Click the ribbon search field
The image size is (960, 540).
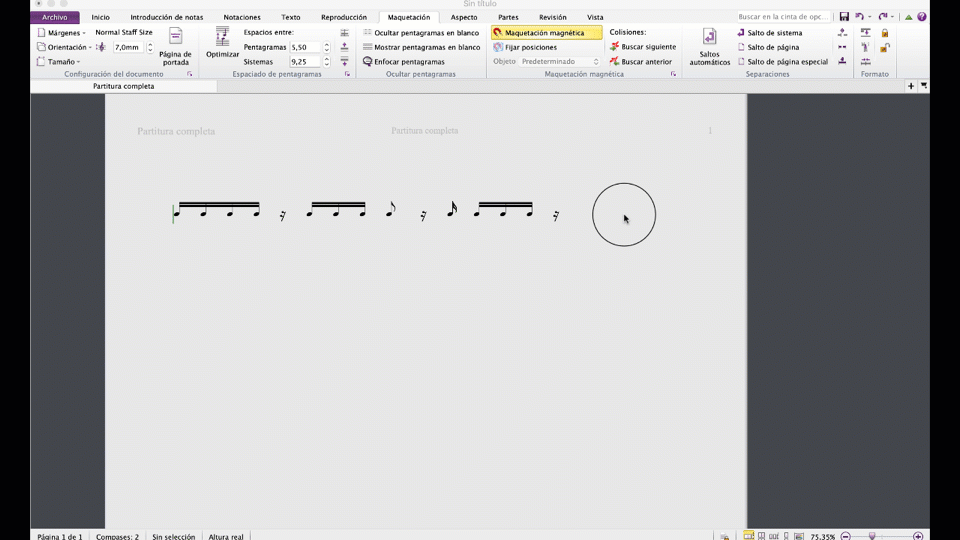784,17
